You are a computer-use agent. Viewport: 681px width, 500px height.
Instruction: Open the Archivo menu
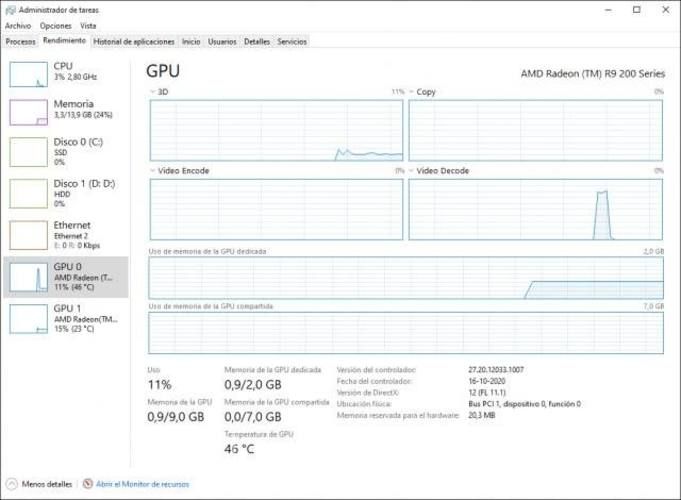pos(18,26)
